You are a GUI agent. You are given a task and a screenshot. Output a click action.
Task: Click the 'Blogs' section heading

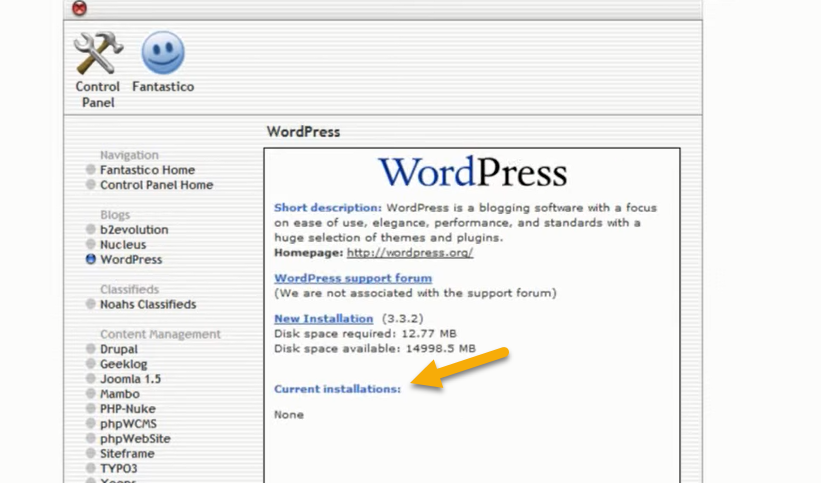click(115, 215)
